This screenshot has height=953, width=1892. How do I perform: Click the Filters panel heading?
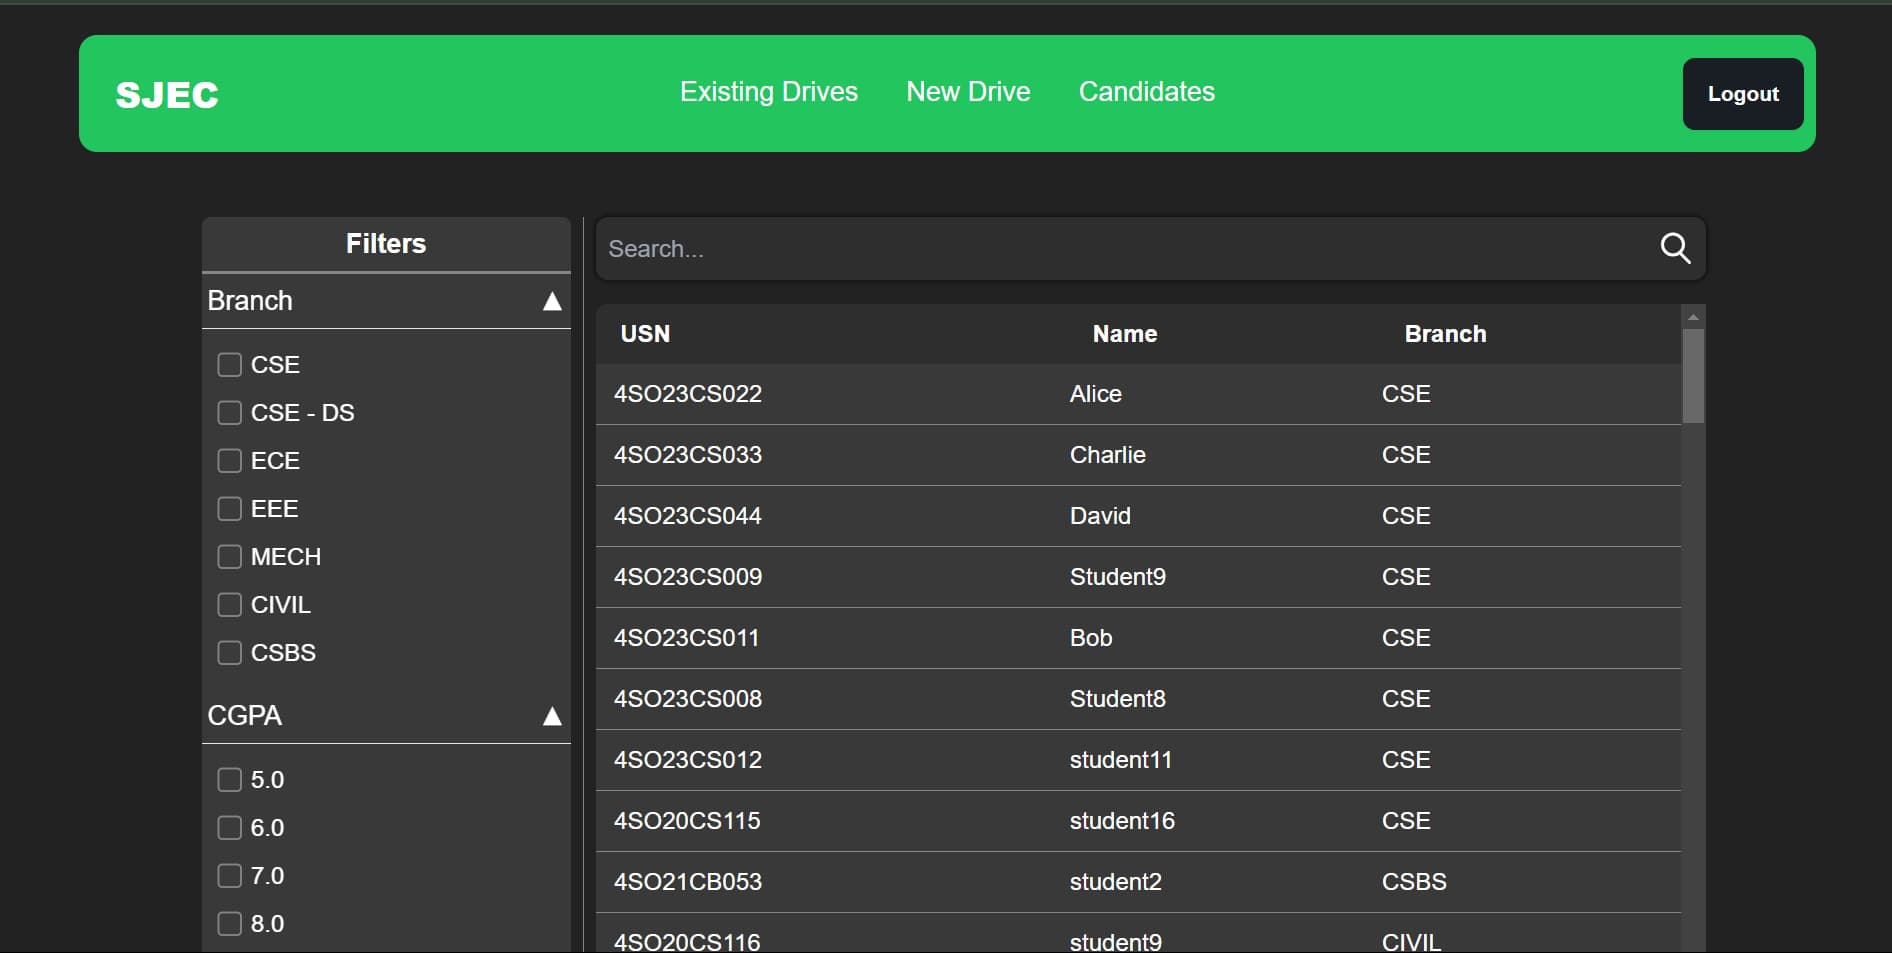tap(386, 244)
